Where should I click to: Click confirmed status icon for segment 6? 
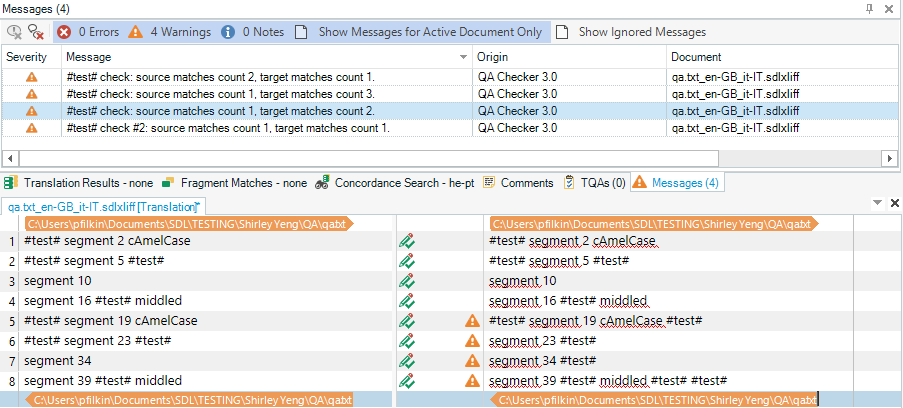(x=407, y=341)
